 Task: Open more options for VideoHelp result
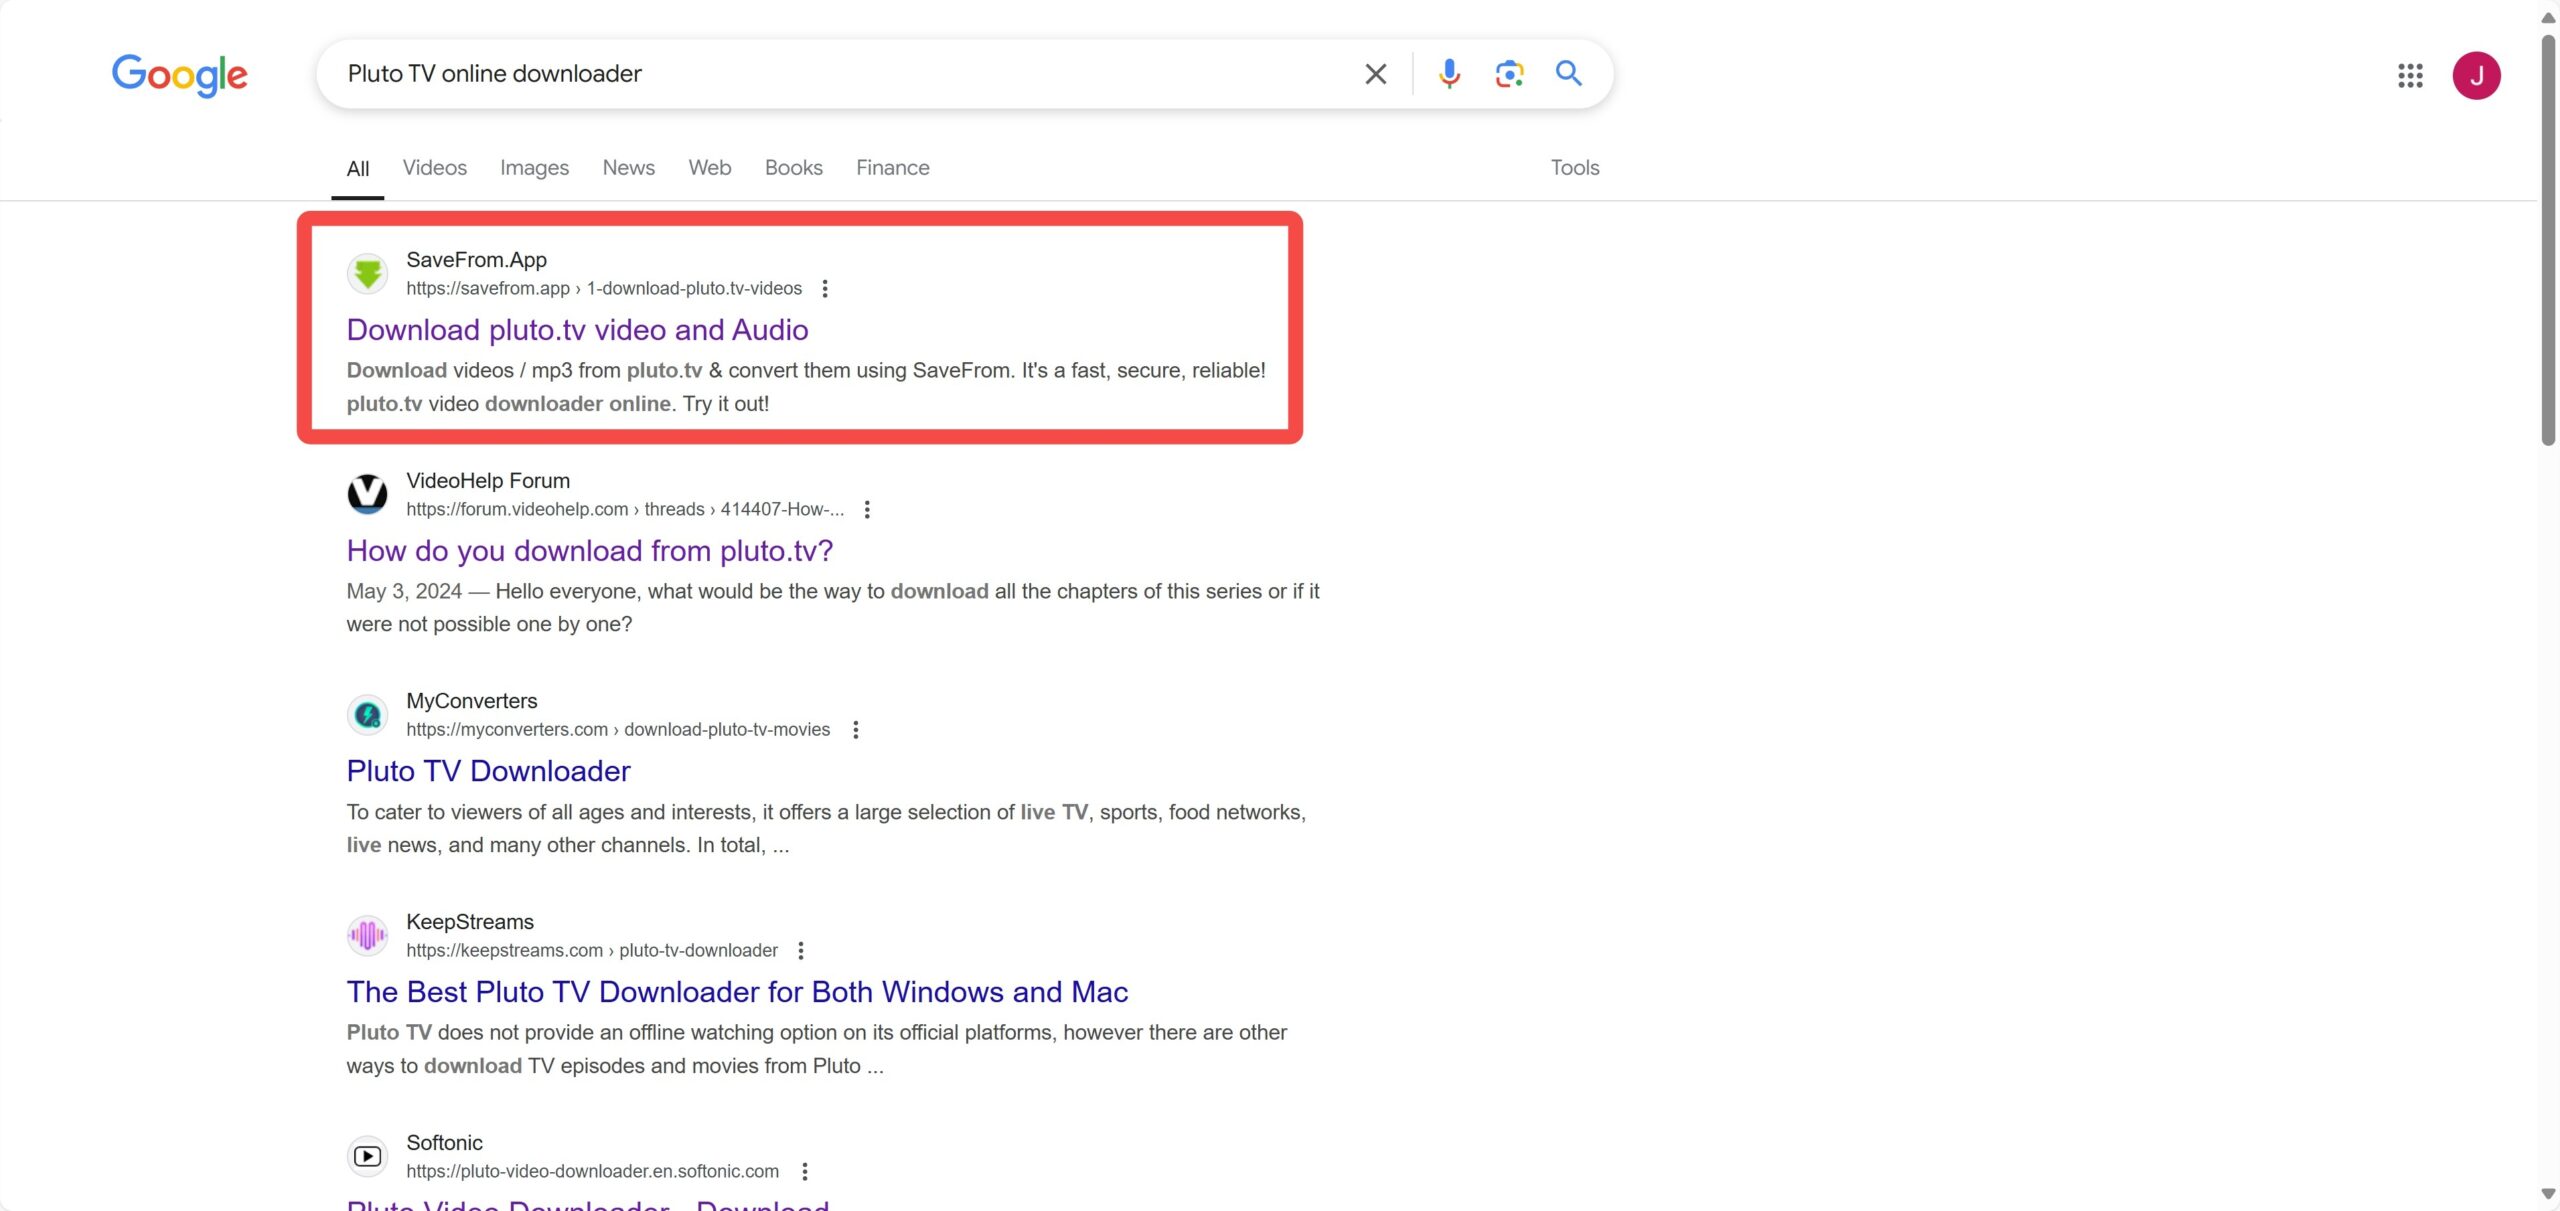click(x=867, y=510)
